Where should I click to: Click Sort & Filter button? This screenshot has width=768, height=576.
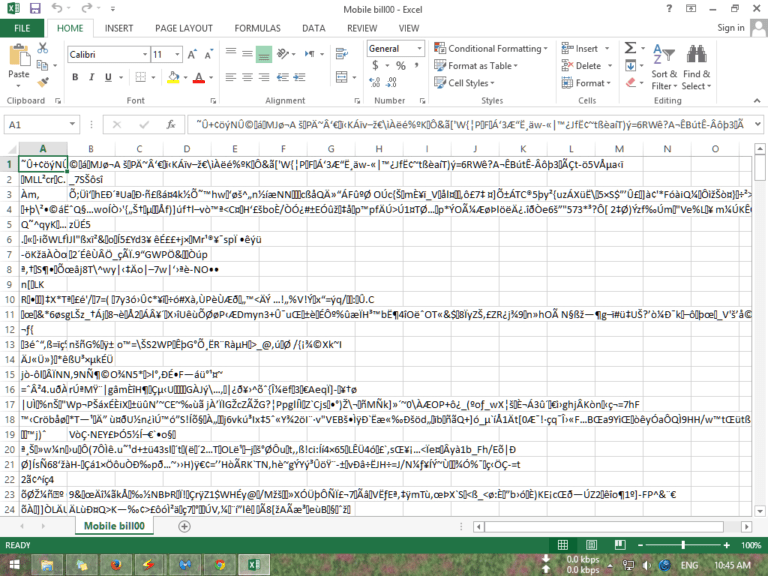[664, 67]
